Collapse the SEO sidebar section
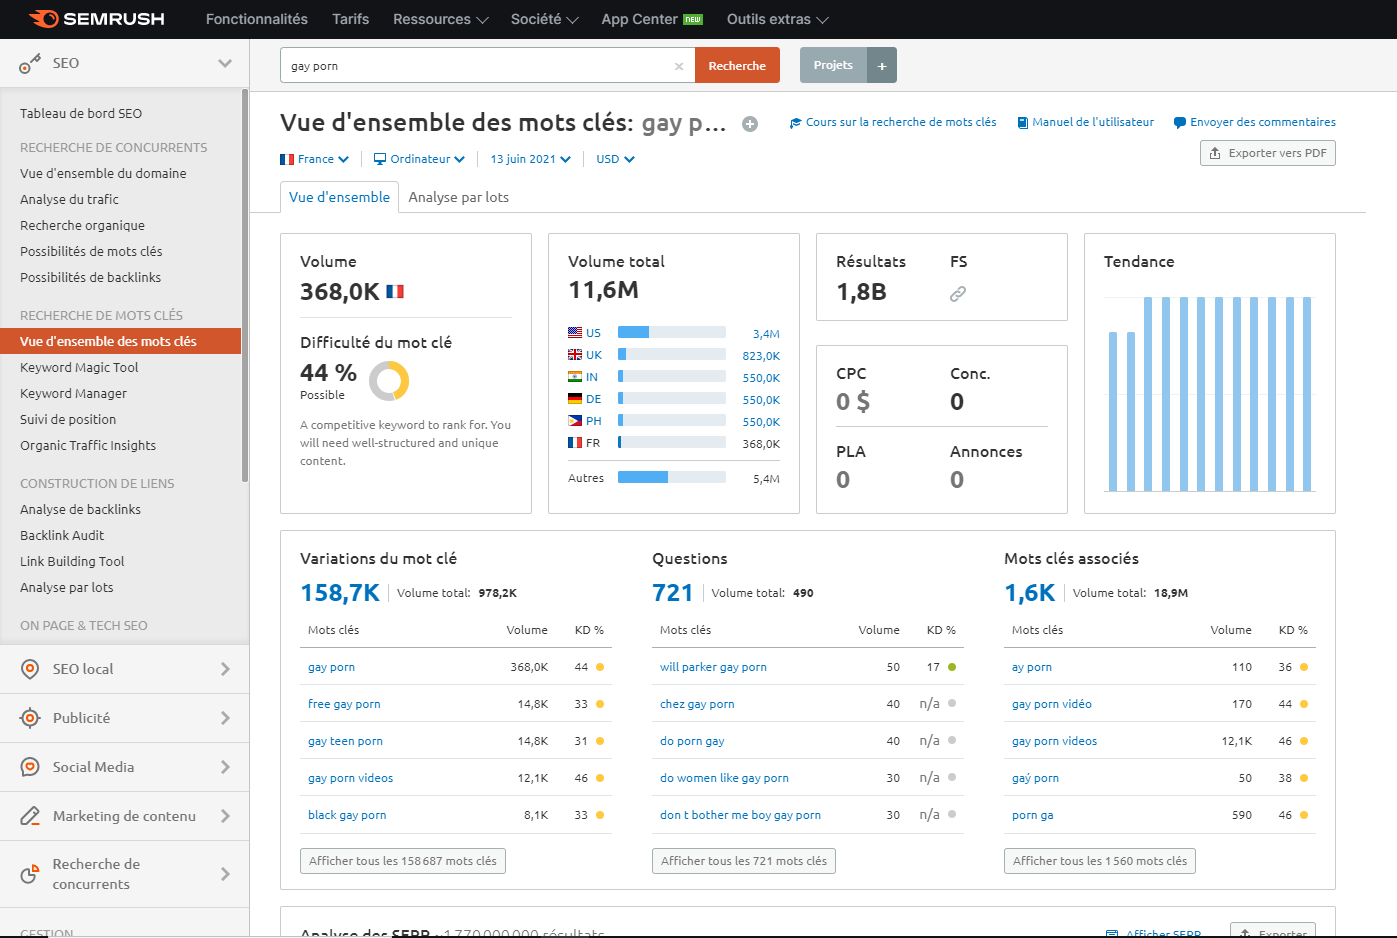 tap(225, 63)
